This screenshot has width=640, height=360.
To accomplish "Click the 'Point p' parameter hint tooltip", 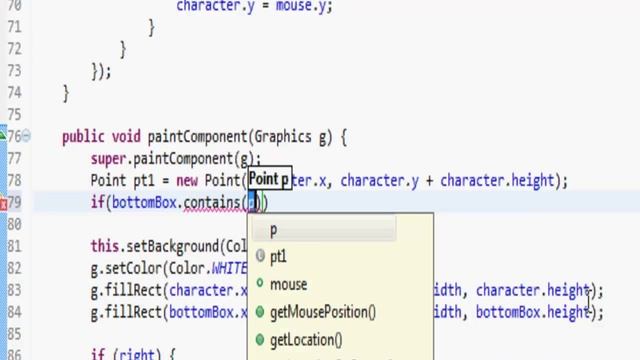I will [x=269, y=178].
